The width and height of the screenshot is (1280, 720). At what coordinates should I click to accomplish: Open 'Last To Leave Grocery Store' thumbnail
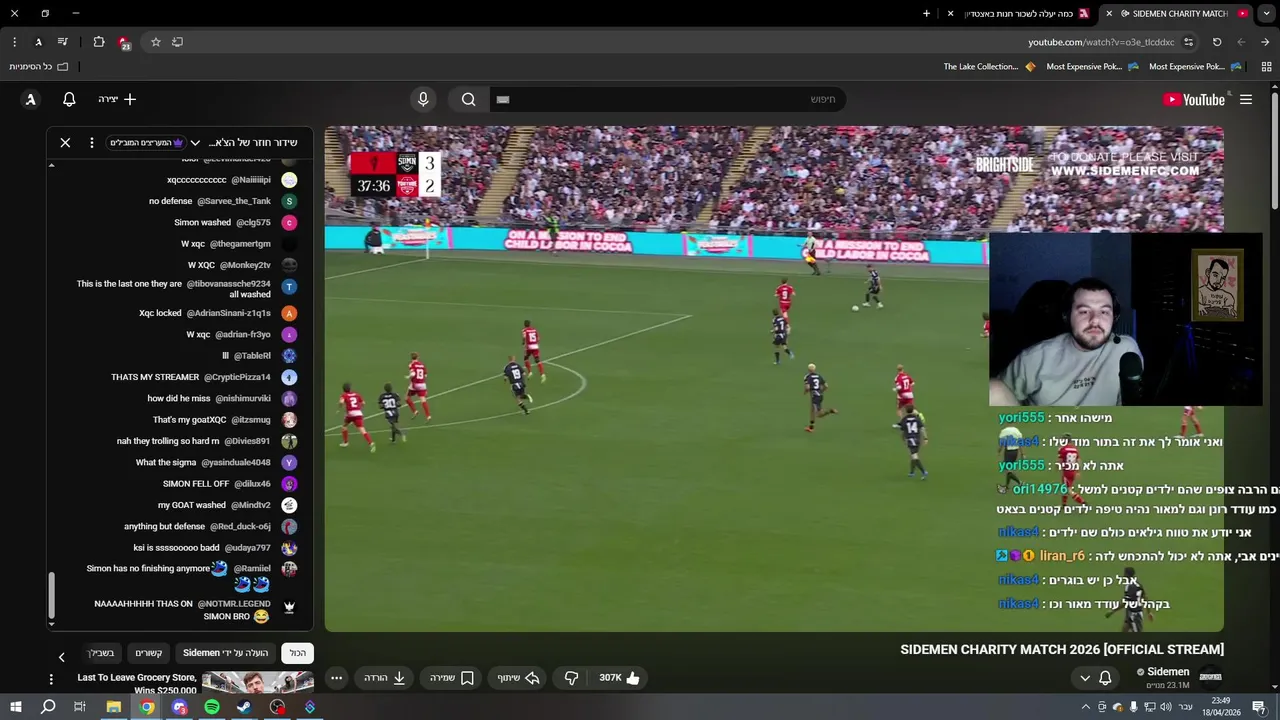click(258, 683)
